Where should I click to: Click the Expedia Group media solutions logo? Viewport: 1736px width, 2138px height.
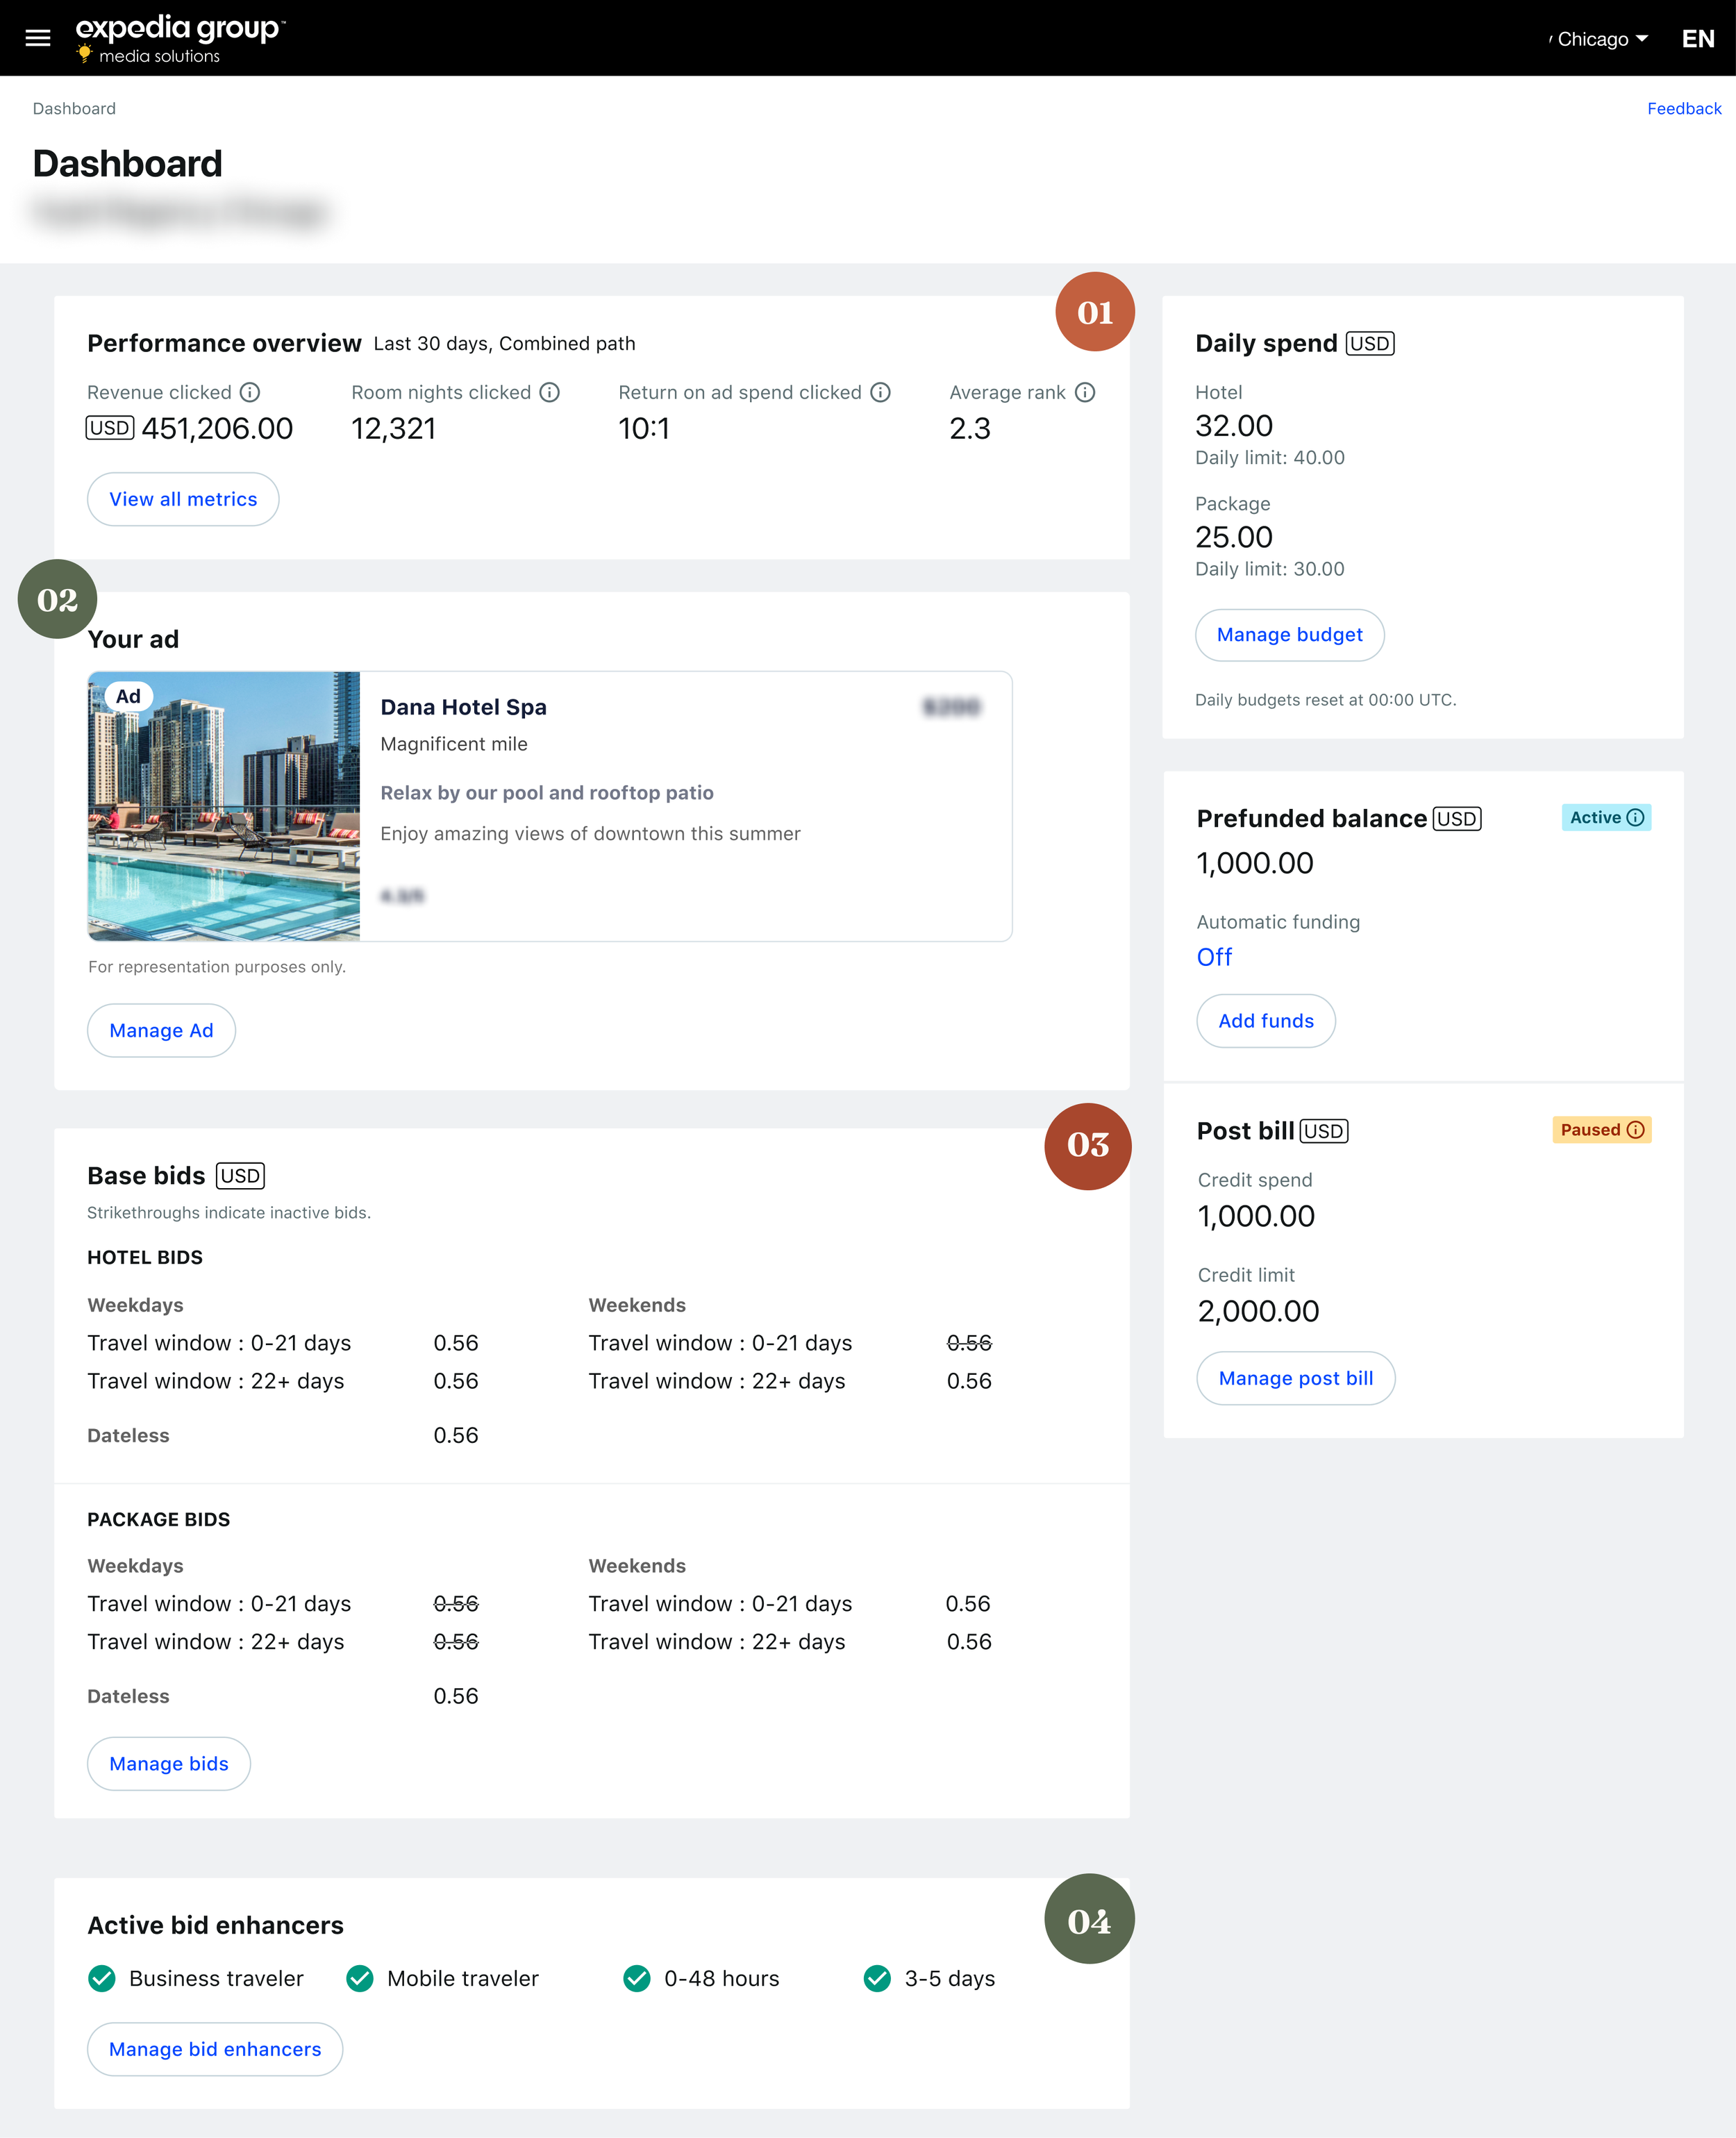[180, 39]
